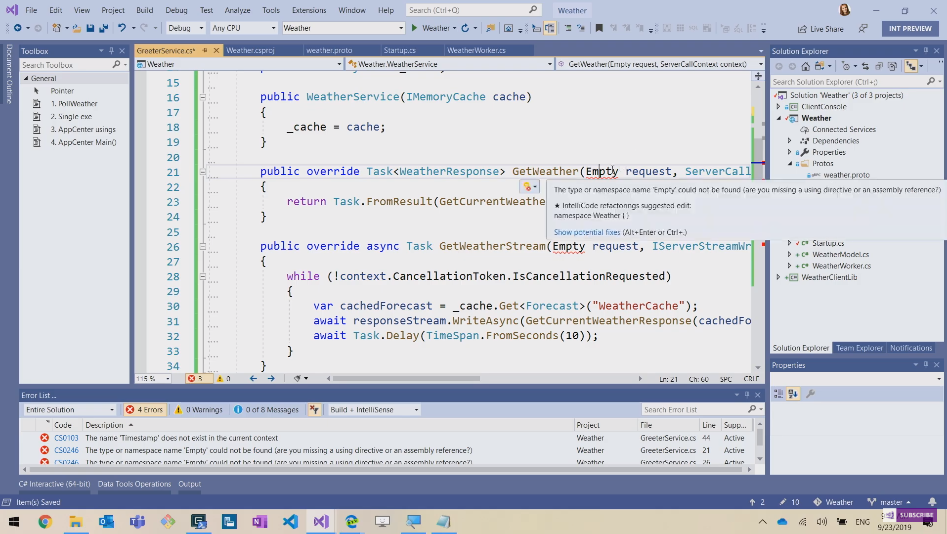This screenshot has height=534, width=947.
Task: Switch to the Startup.cs tab
Action: (399, 50)
